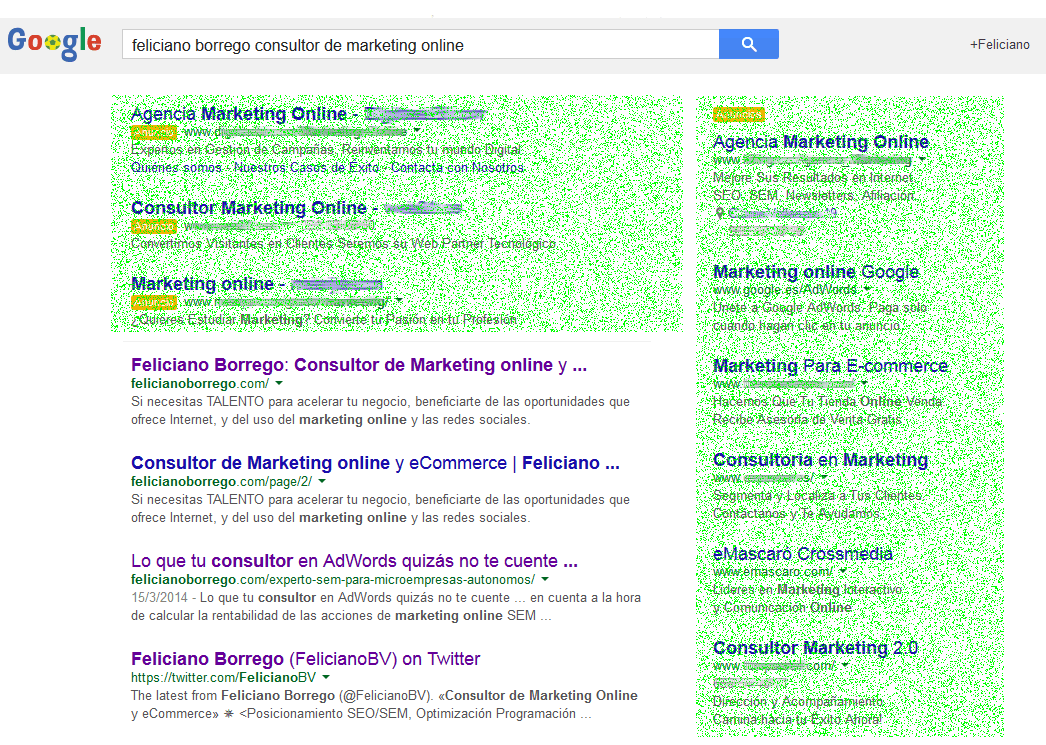Expand the dropdown arrow next to twitter.com/FelicianoBV
Image resolution: width=1046 pixels, height=745 pixels.
(x=326, y=678)
